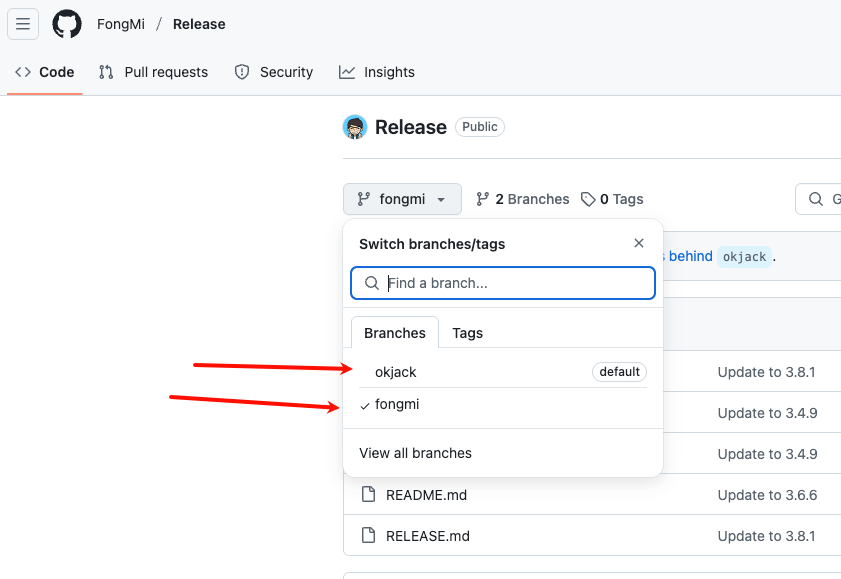
Task: Open the Insights tab
Action: 377,72
